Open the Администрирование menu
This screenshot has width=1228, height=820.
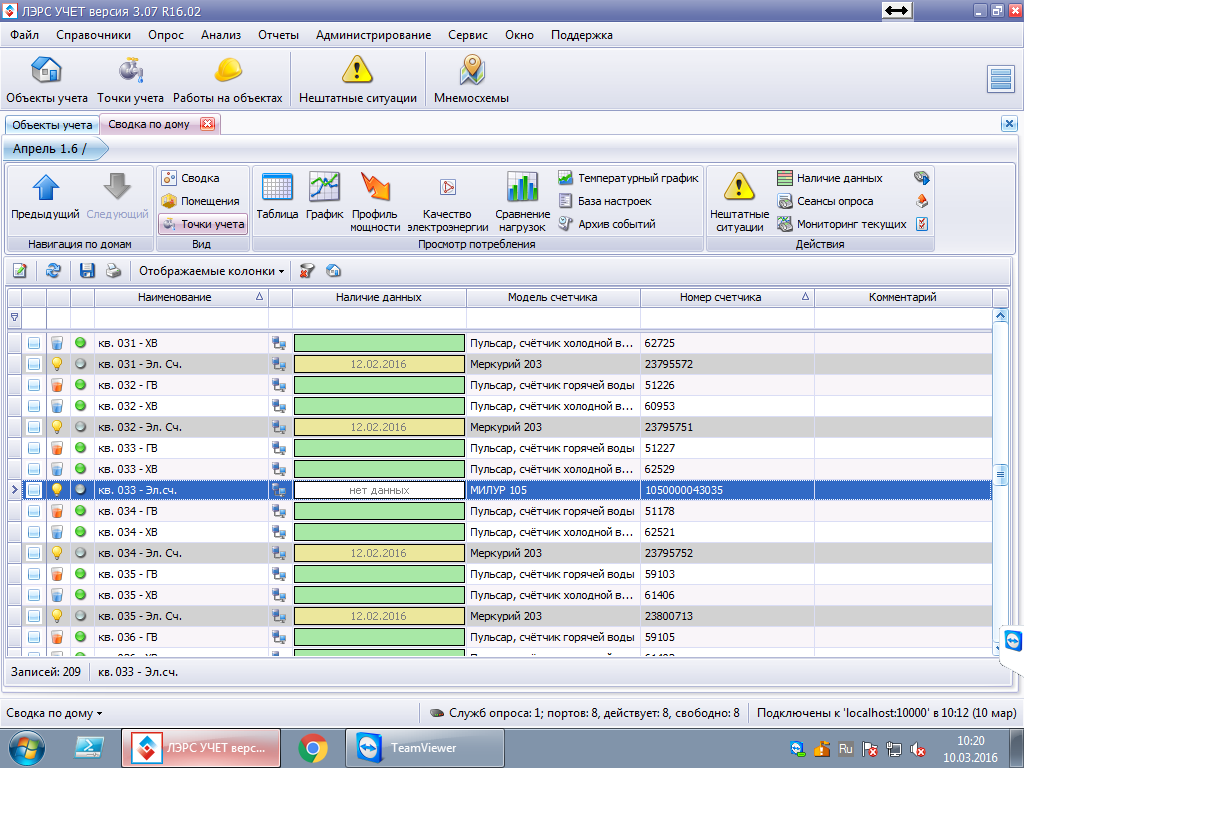coord(373,35)
